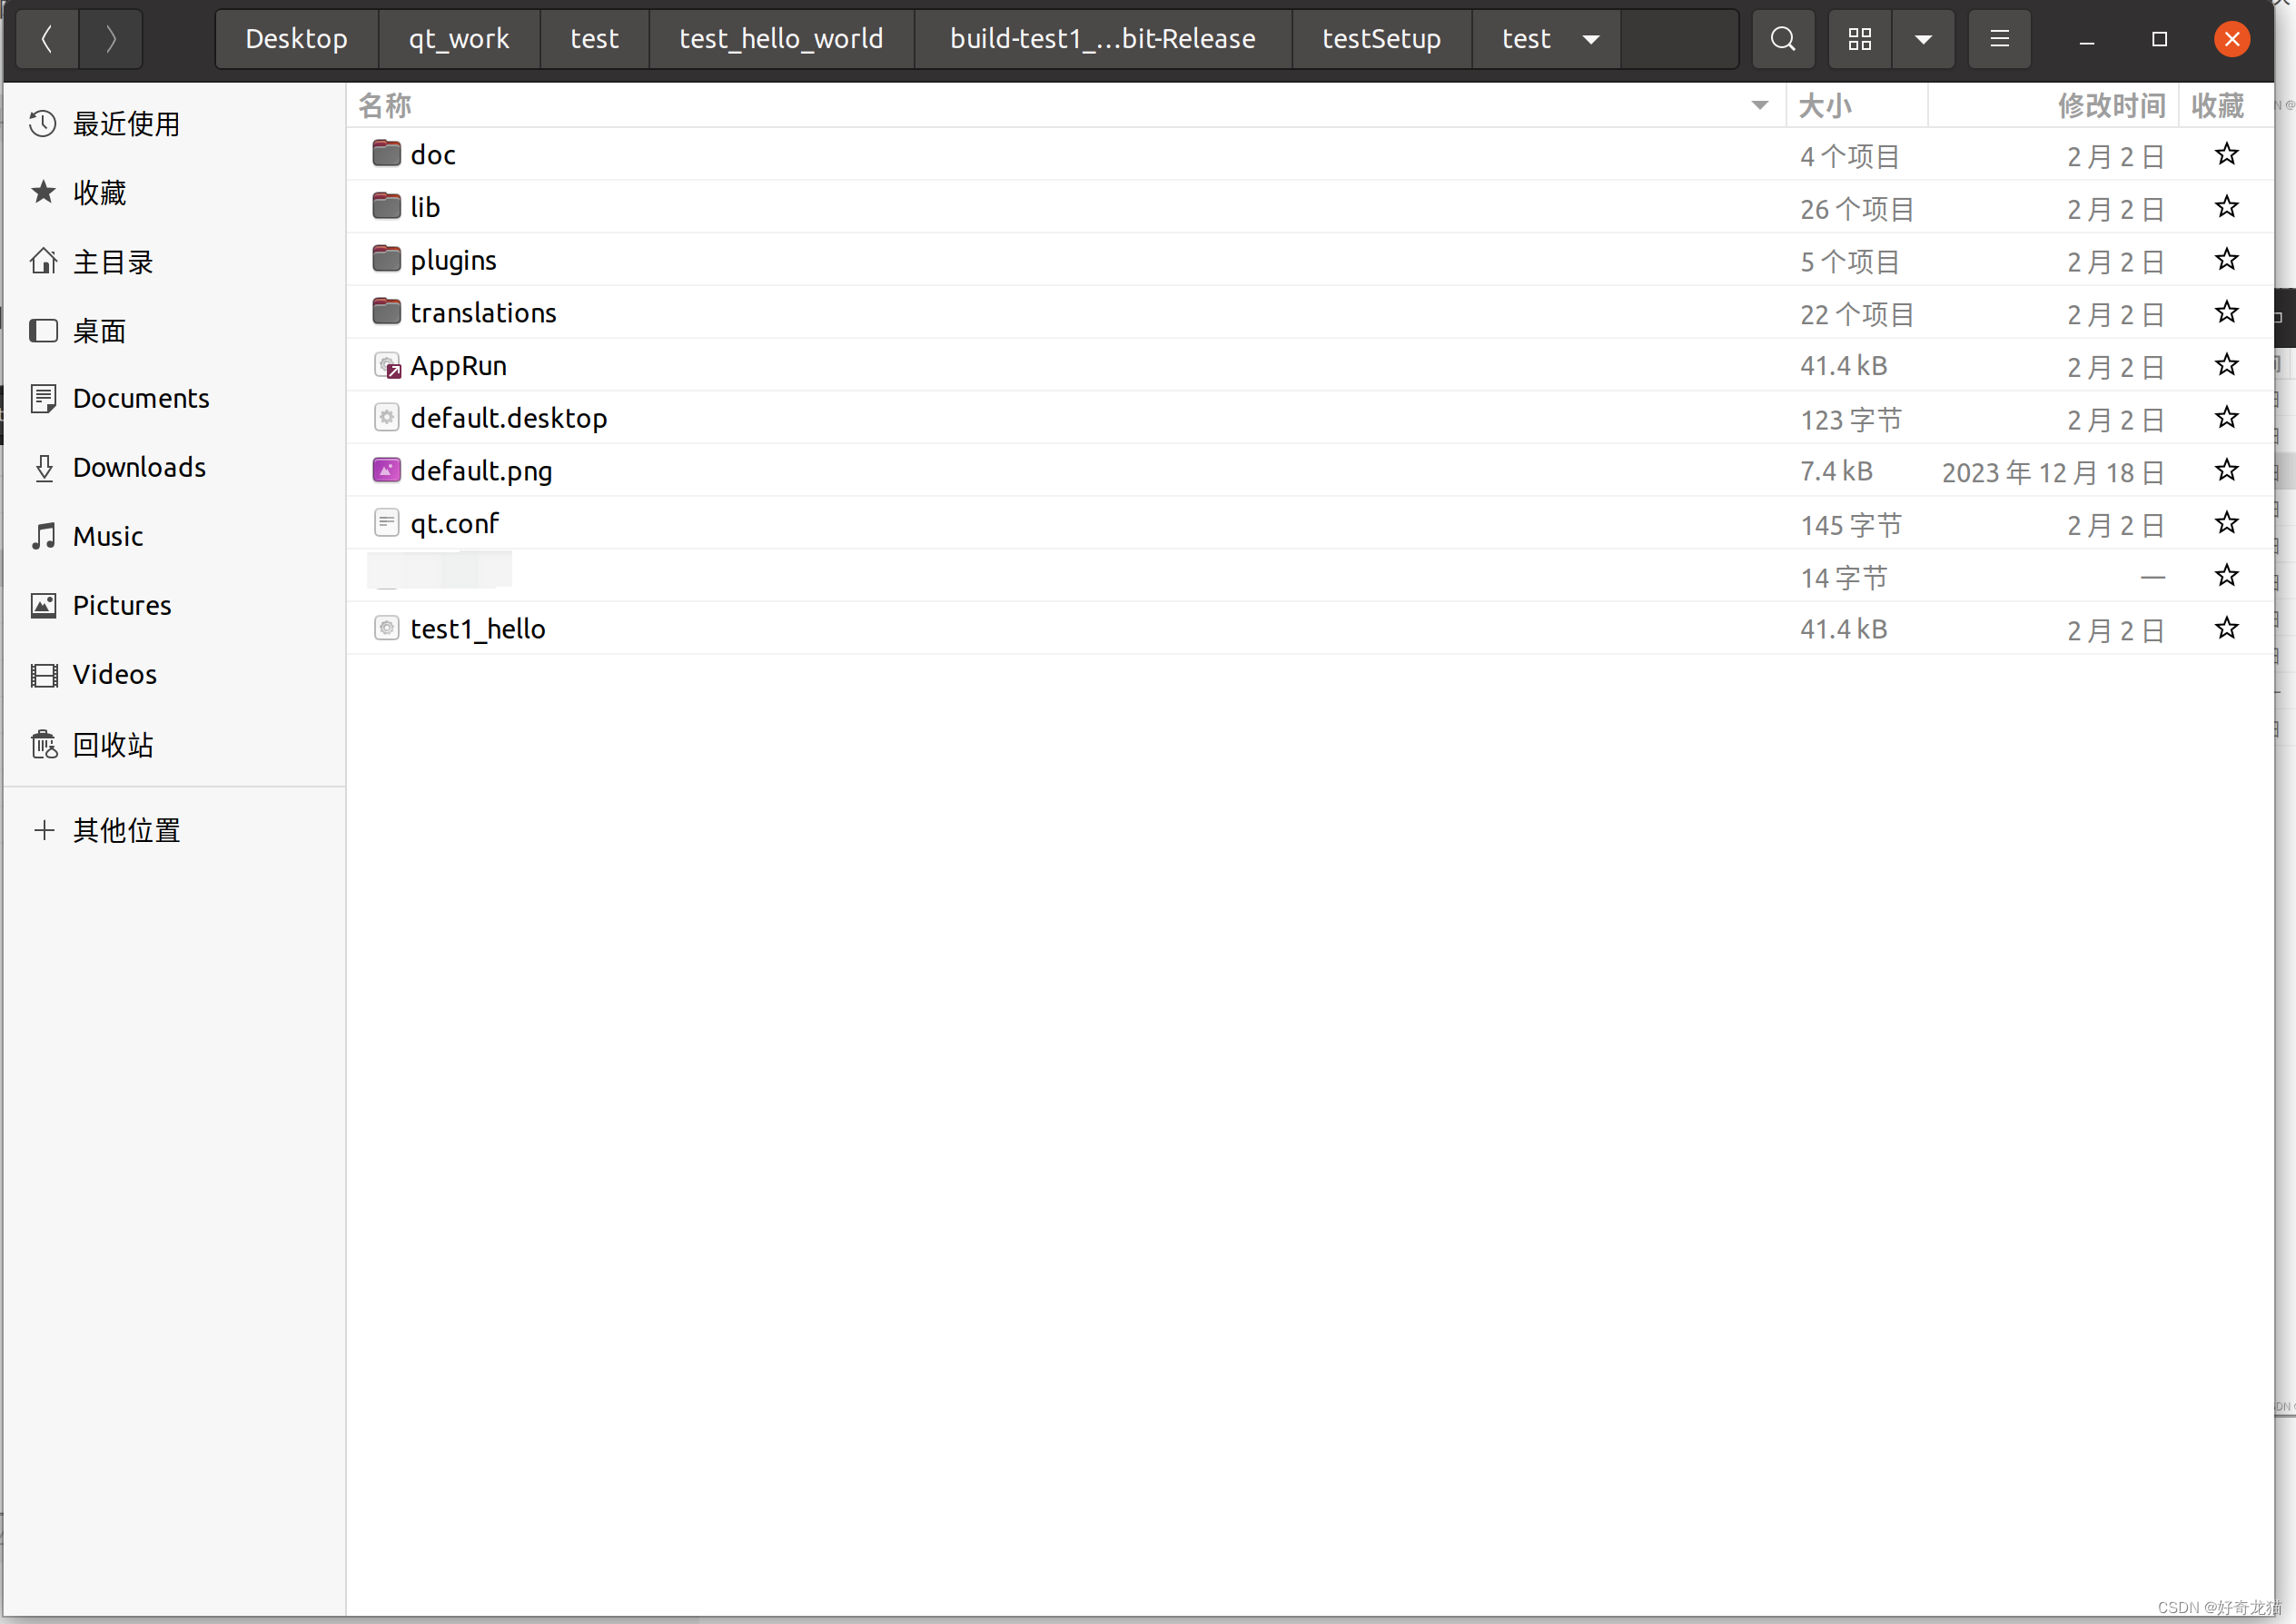Image resolution: width=2296 pixels, height=1624 pixels.
Task: Sort by the size column header
Action: (x=1824, y=105)
